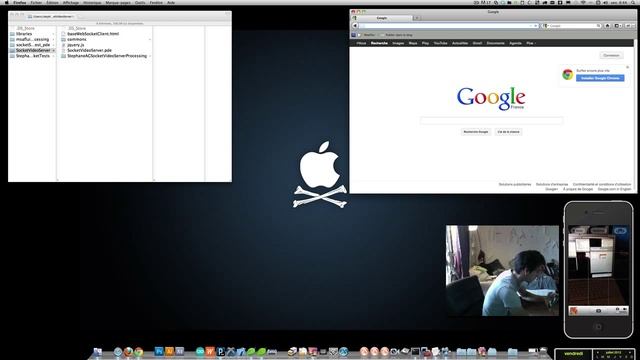Open Gmail in the Google bar
This screenshot has height=360, width=640.
[477, 43]
